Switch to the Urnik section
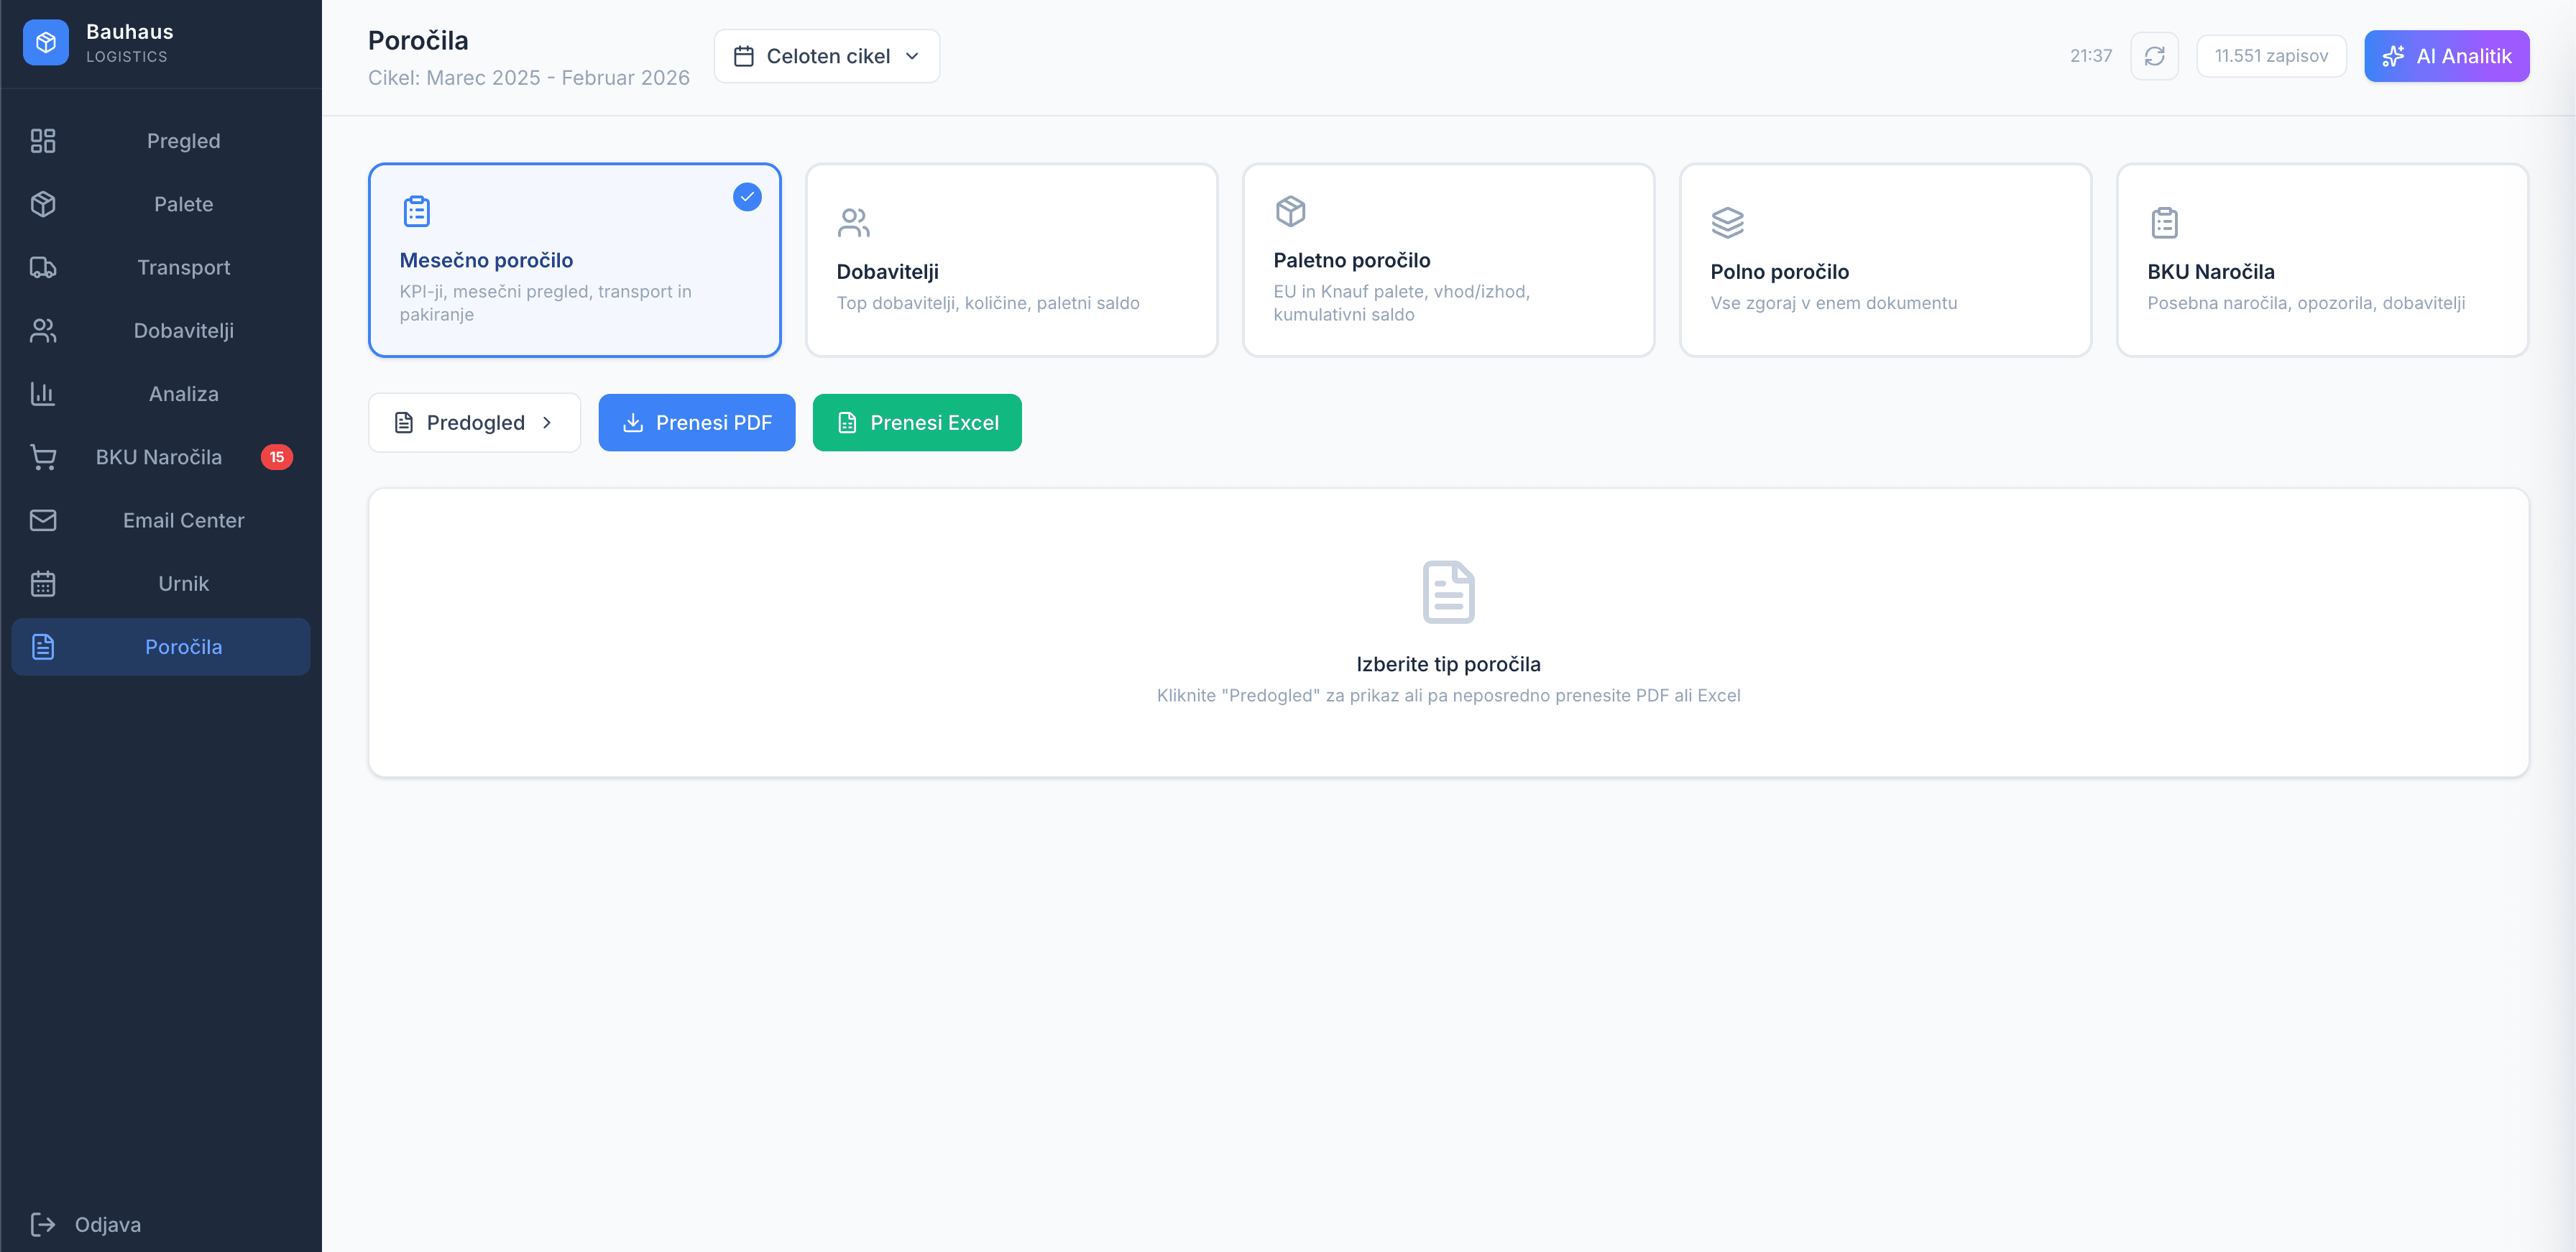This screenshot has height=1252, width=2576. [160, 583]
